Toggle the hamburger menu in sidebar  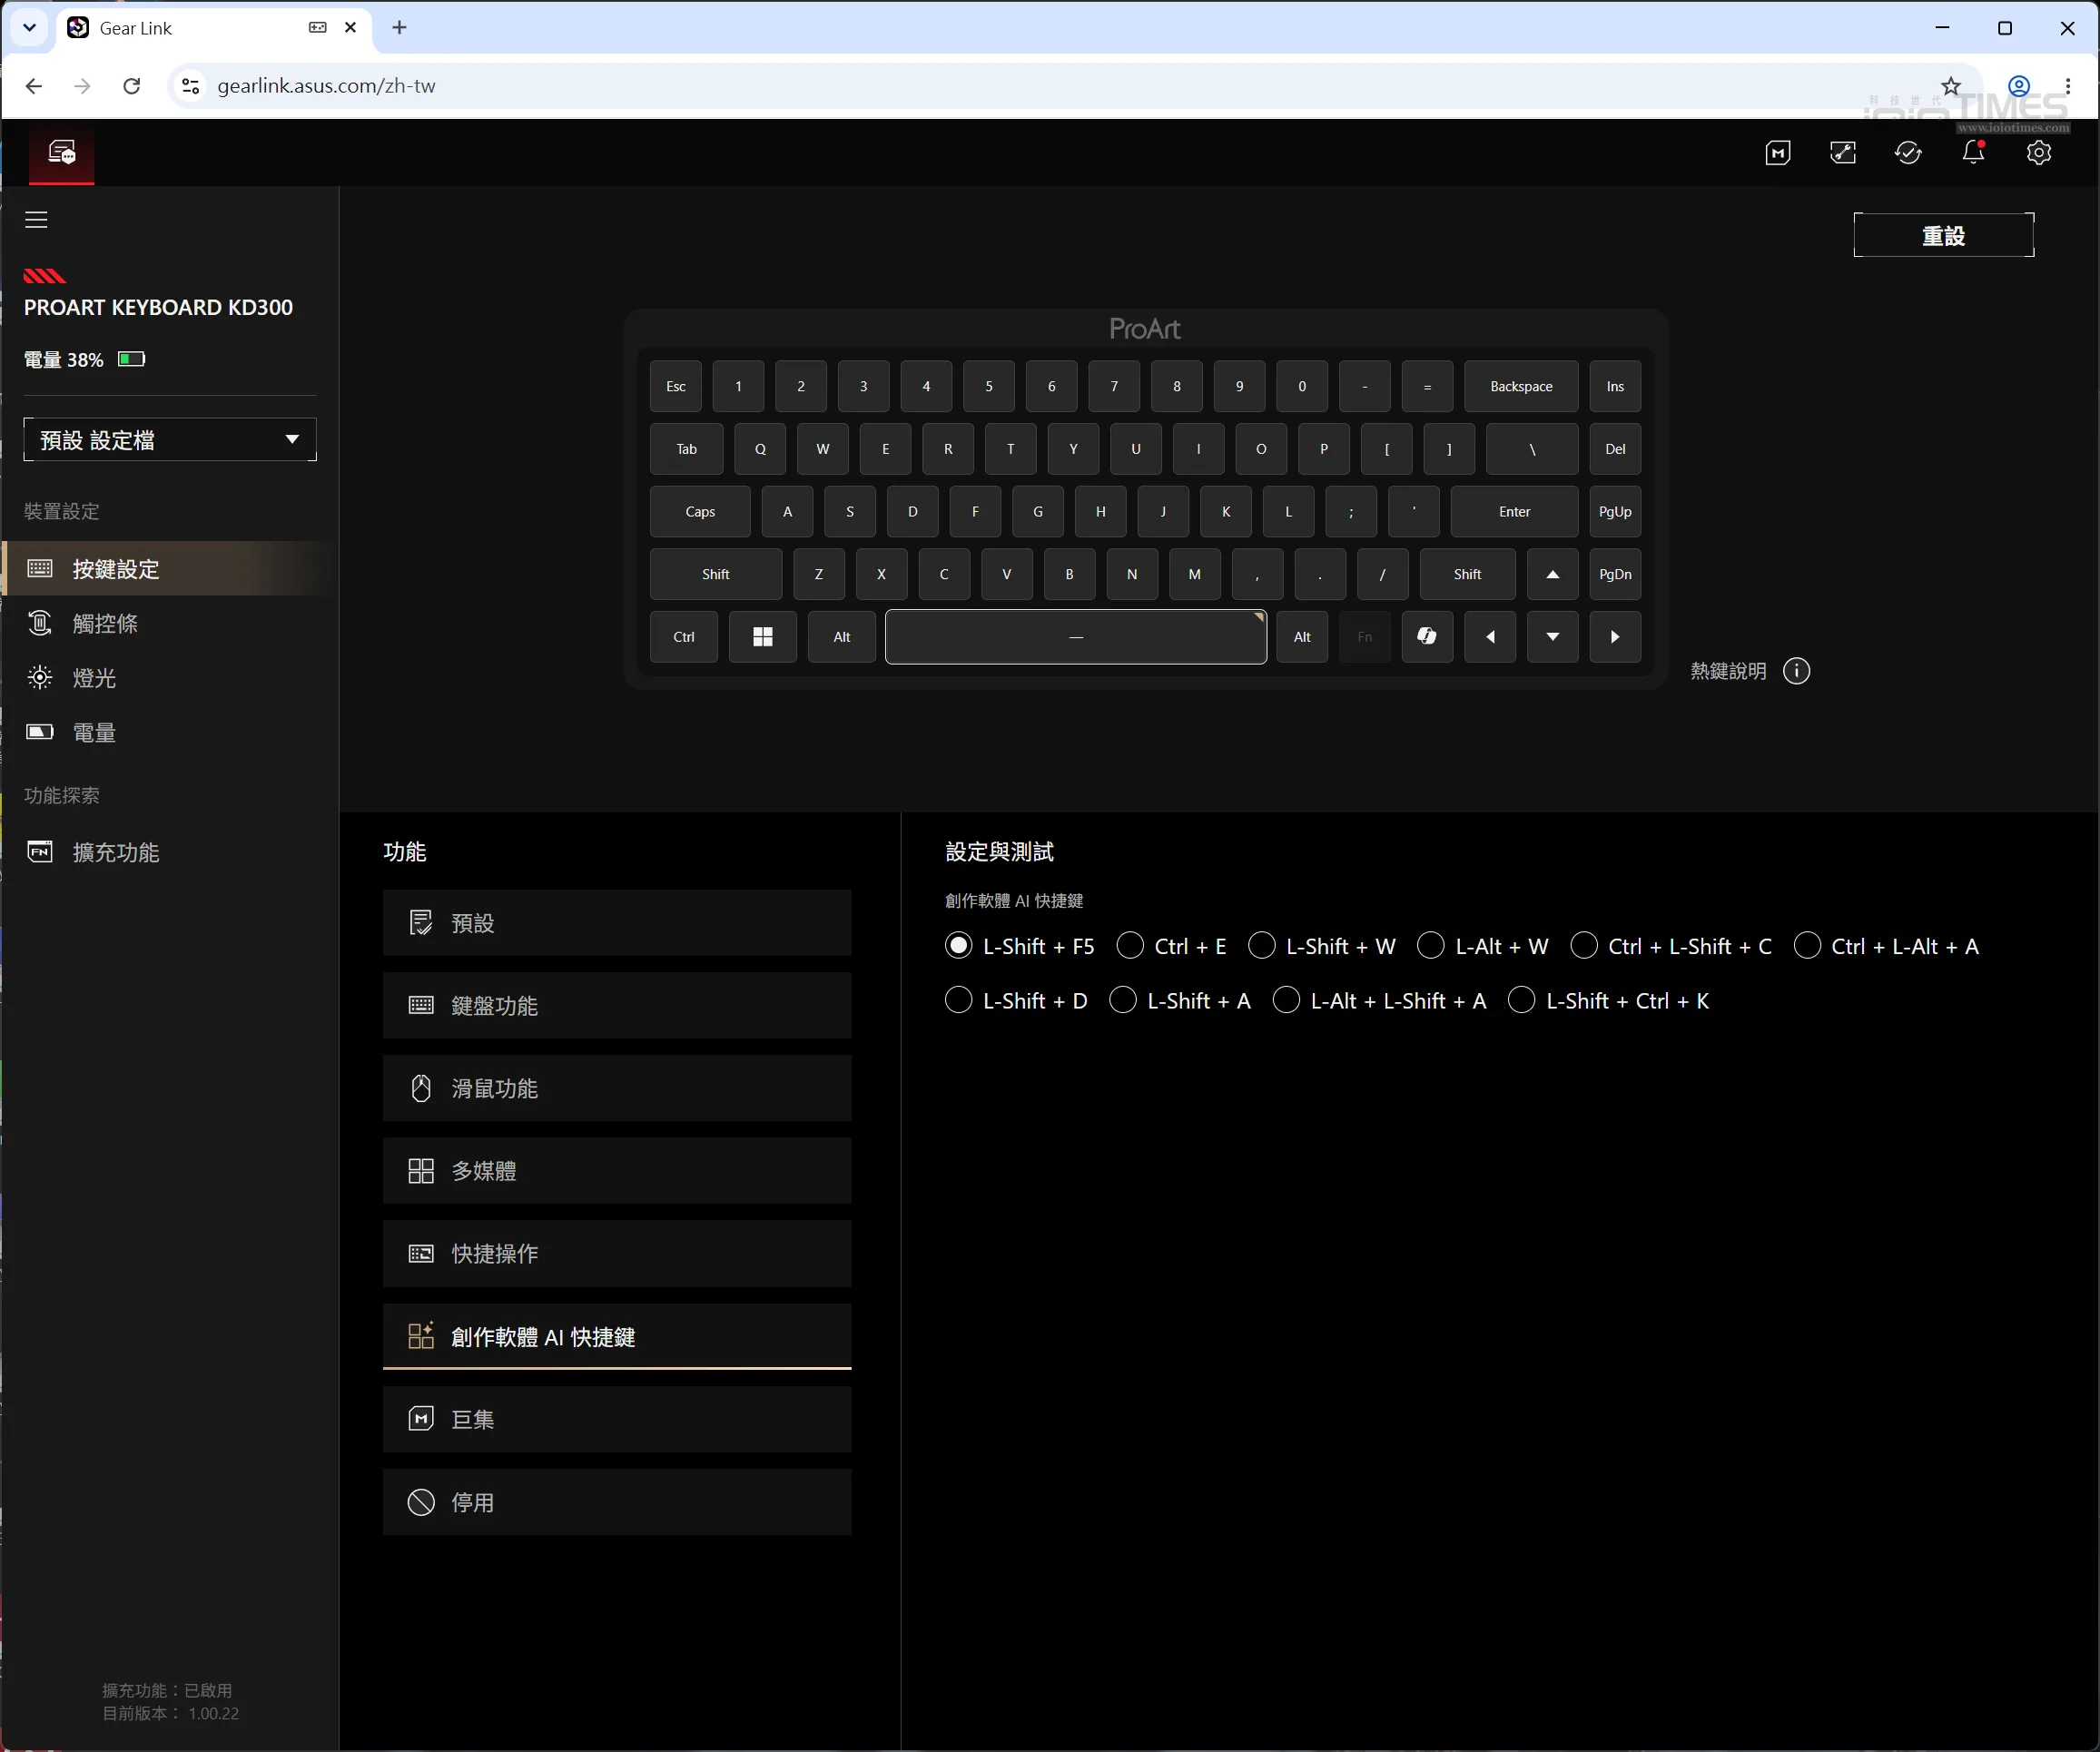[x=36, y=220]
